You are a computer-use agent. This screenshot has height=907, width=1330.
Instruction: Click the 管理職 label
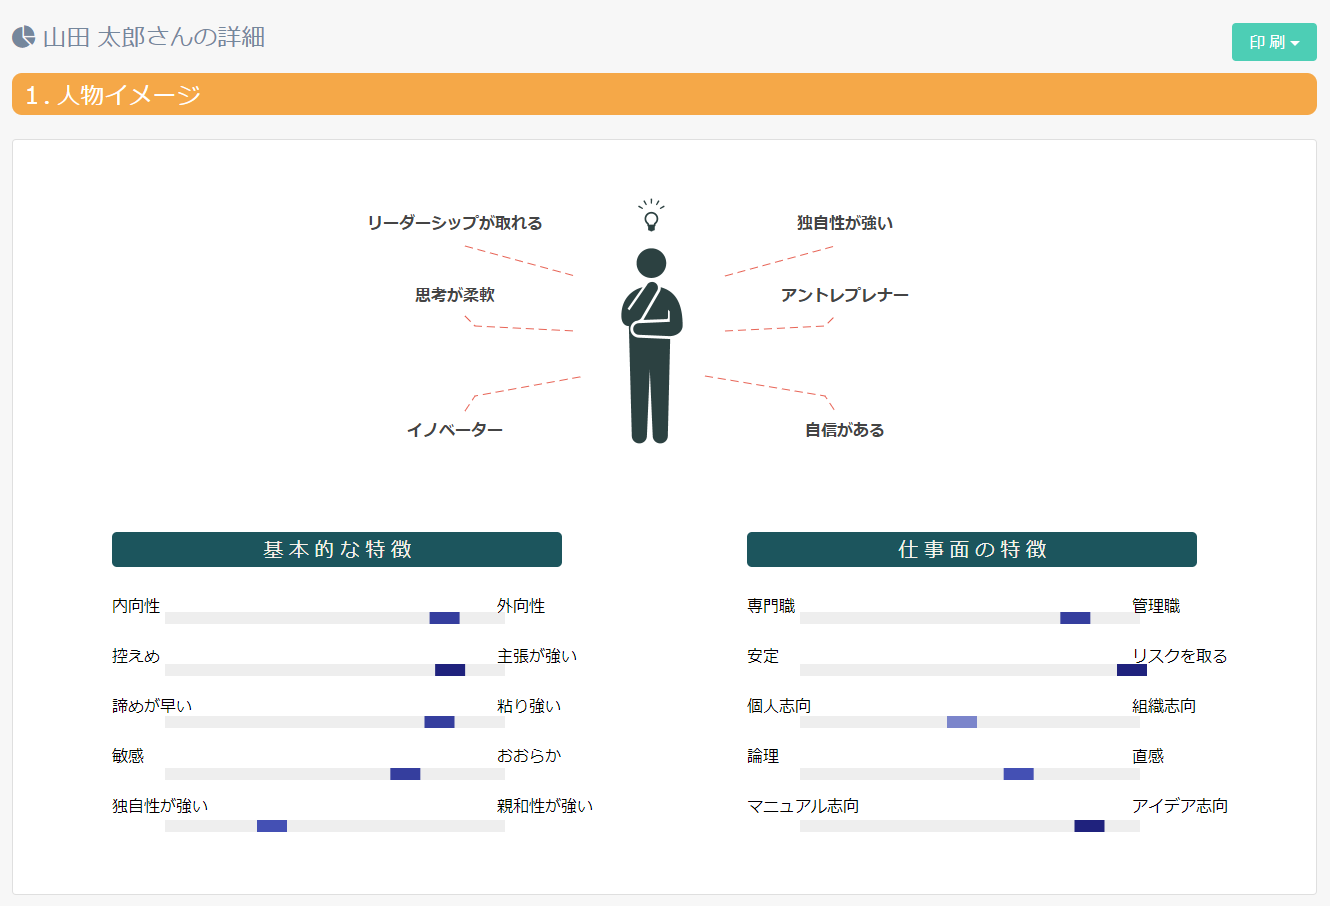pyautogui.click(x=1156, y=606)
